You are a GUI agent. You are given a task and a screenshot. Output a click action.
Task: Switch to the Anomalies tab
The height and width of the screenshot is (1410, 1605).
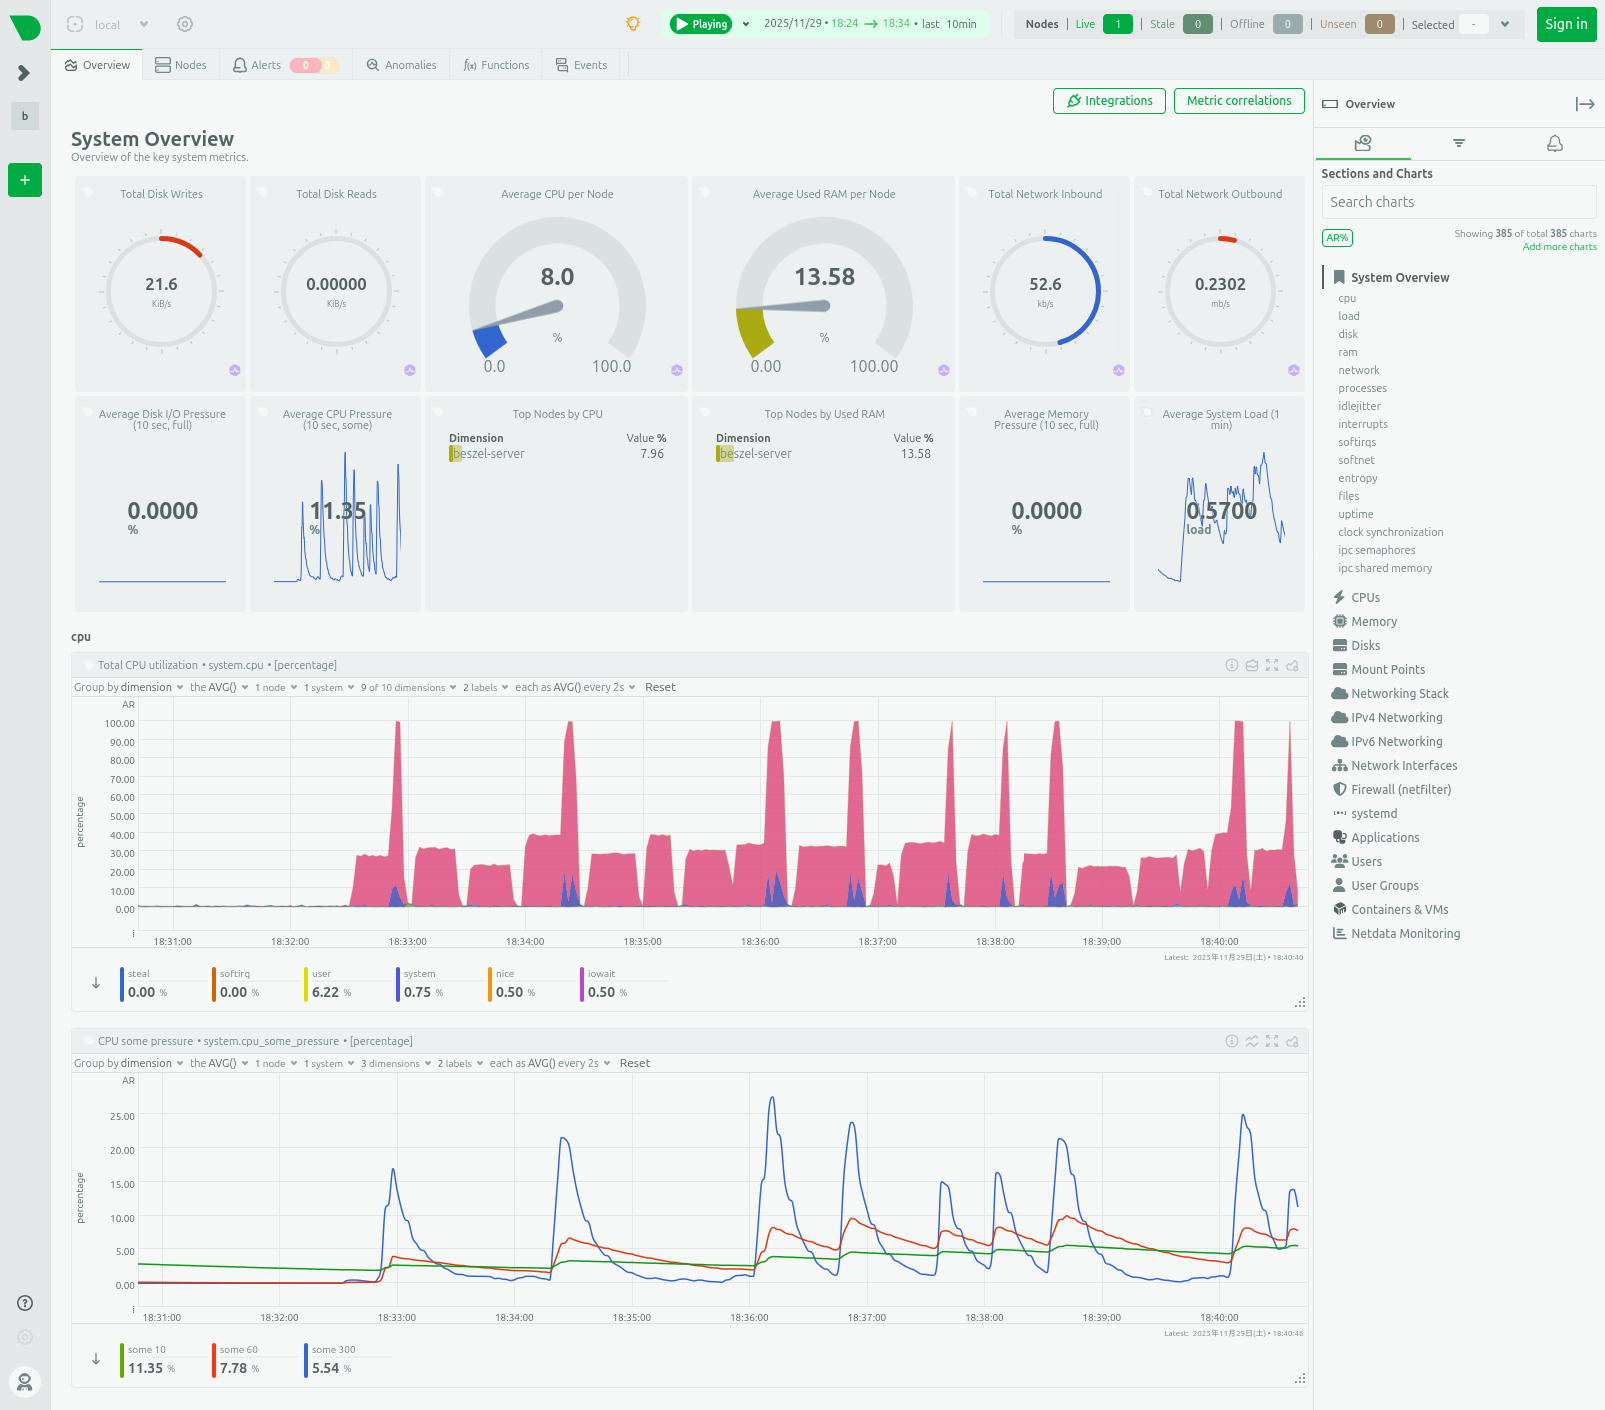pos(401,65)
